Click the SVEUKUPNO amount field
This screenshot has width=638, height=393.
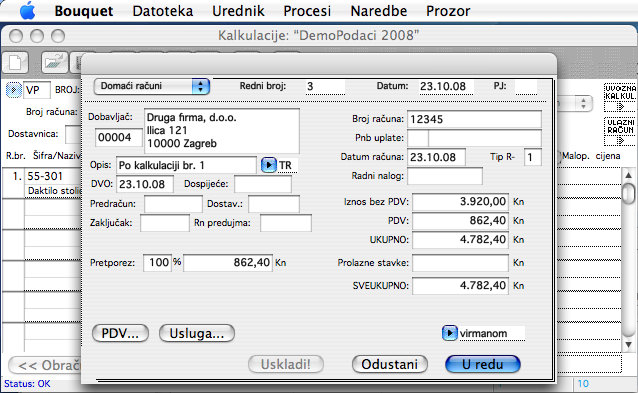point(460,286)
